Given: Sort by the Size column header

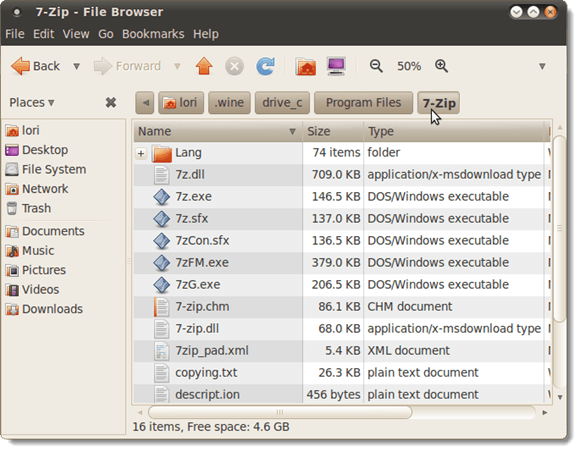Looking at the screenshot, I should pos(333,131).
